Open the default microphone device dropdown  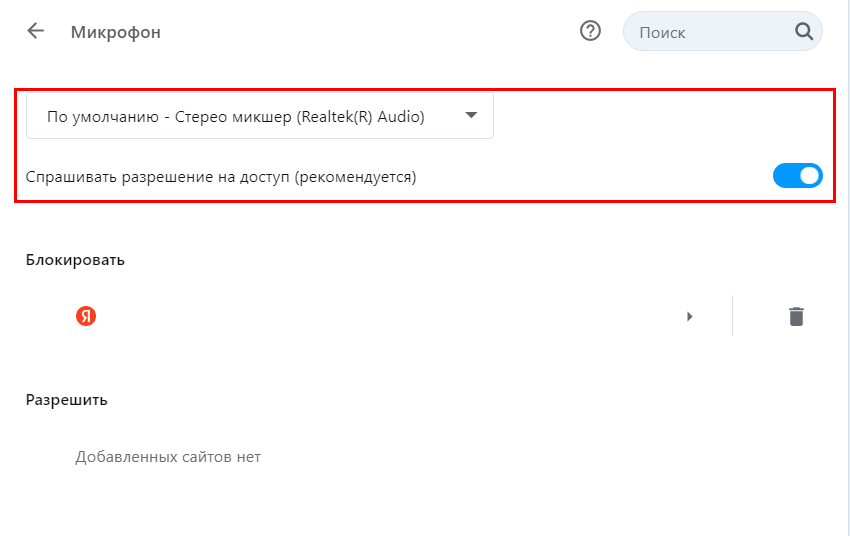click(259, 117)
